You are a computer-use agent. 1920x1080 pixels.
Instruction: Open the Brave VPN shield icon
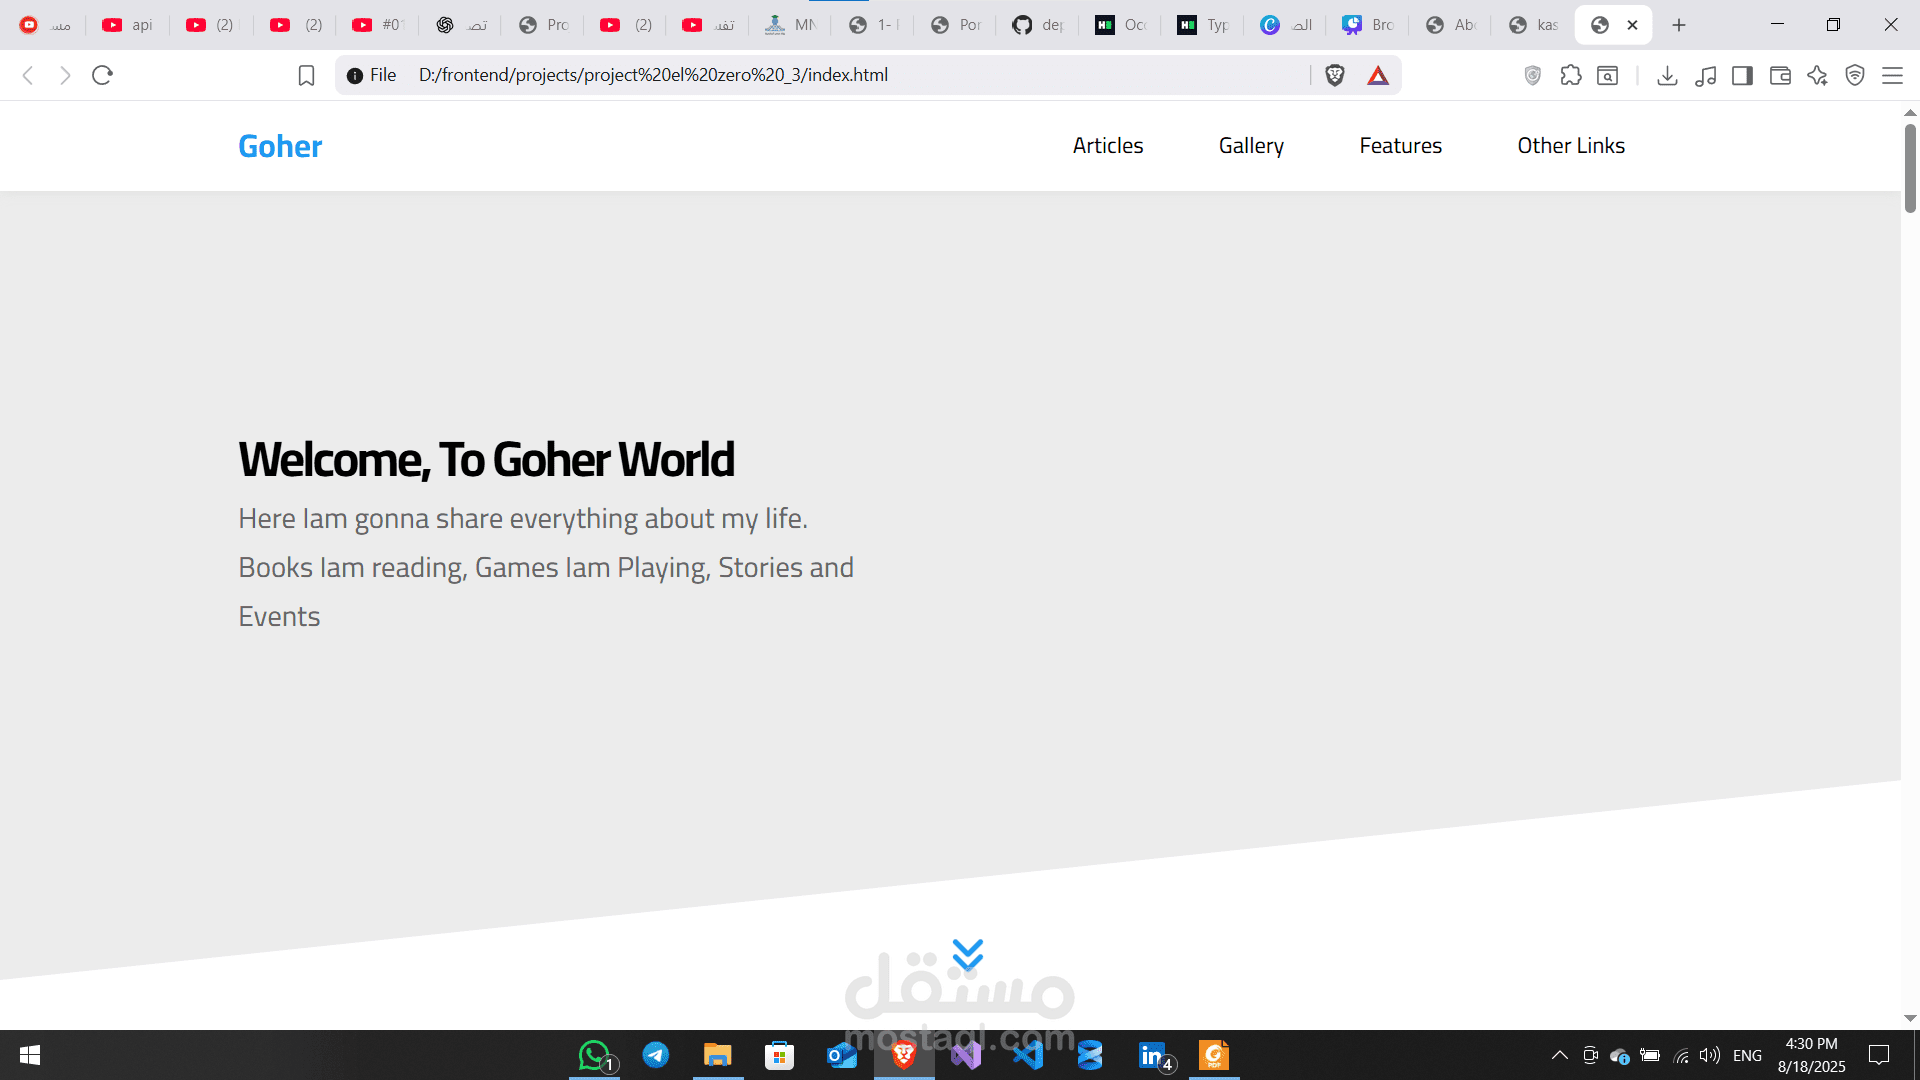pyautogui.click(x=1855, y=75)
